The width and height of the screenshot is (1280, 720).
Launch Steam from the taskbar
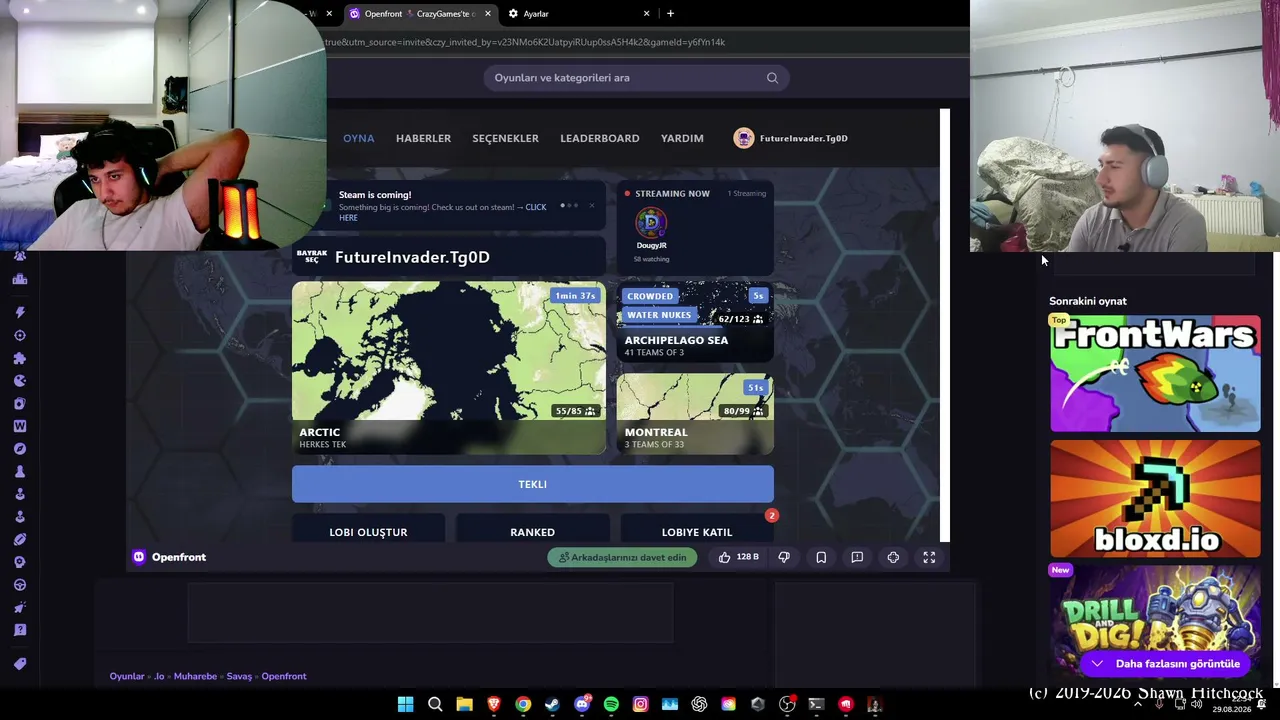click(552, 704)
